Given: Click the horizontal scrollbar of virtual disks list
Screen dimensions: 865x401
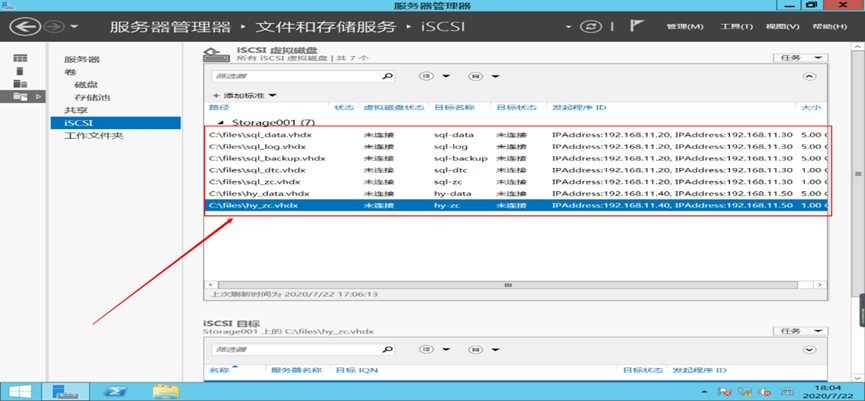Looking at the screenshot, I should click(508, 285).
